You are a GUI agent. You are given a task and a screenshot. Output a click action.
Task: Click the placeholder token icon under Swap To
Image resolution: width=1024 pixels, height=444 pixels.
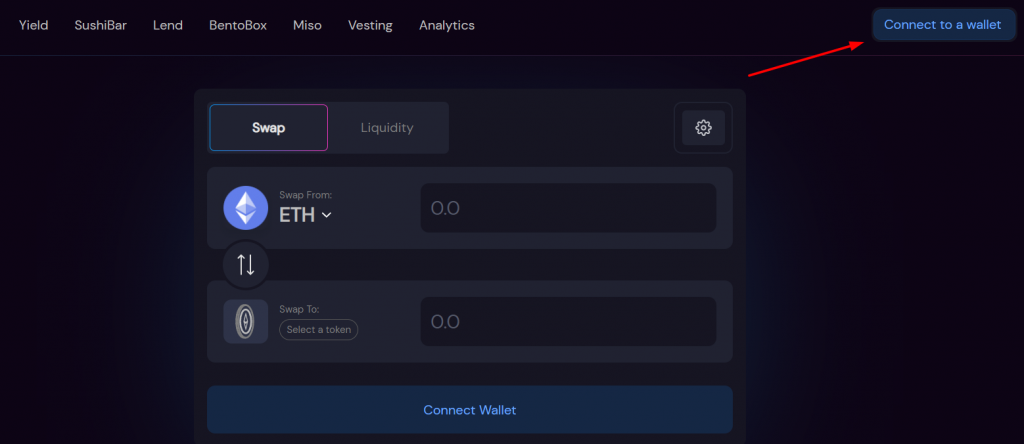246,322
